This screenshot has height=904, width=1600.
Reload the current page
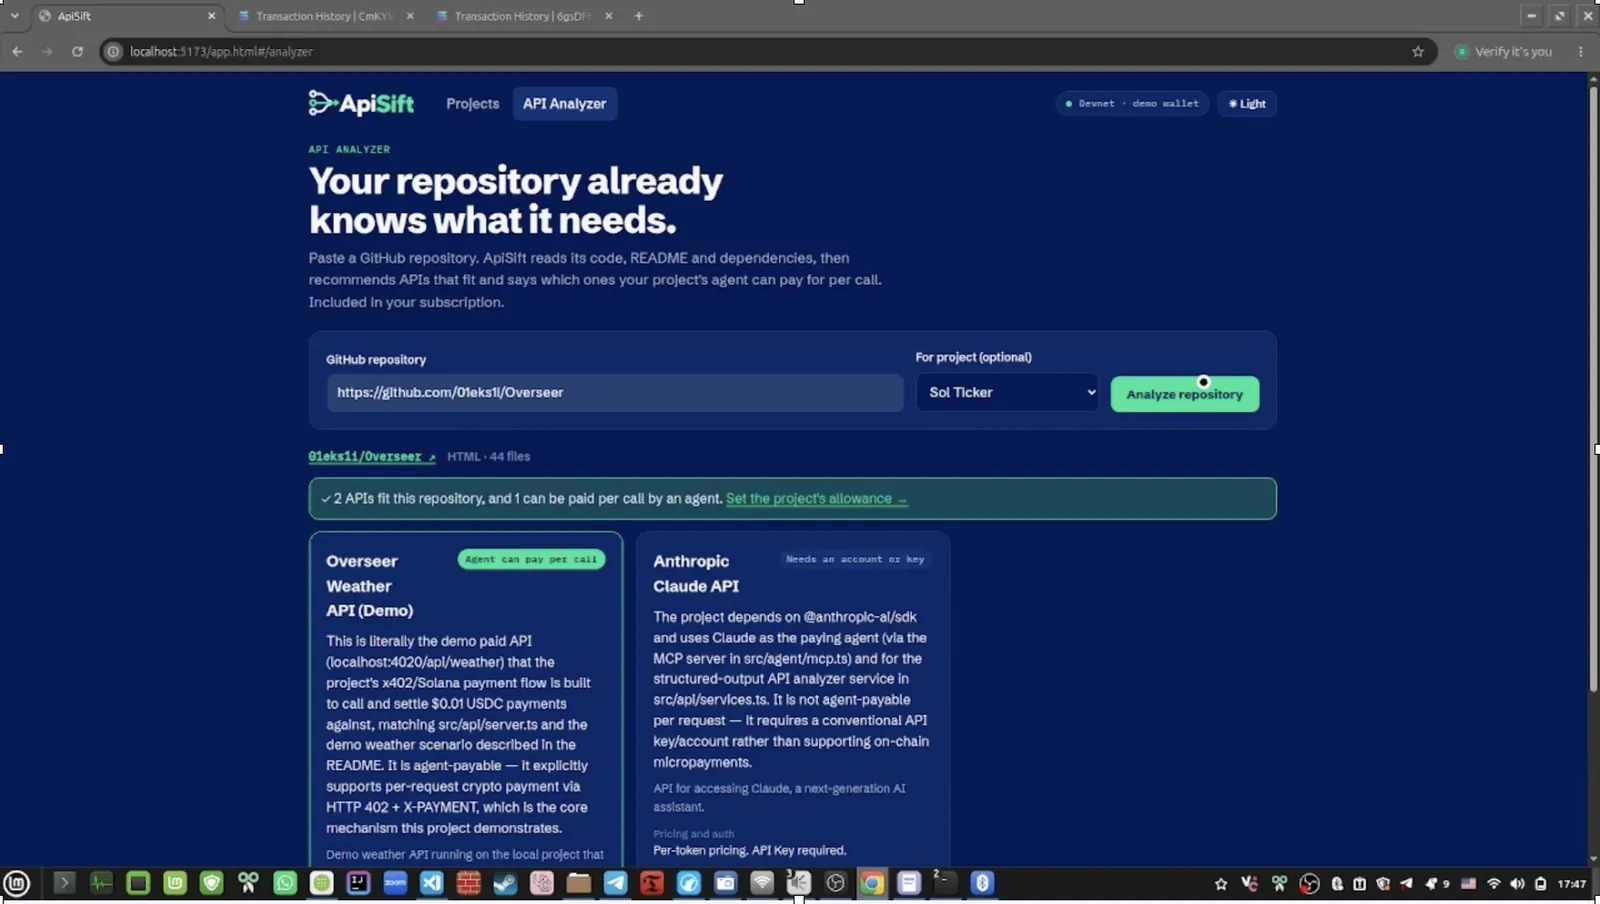coord(77,51)
